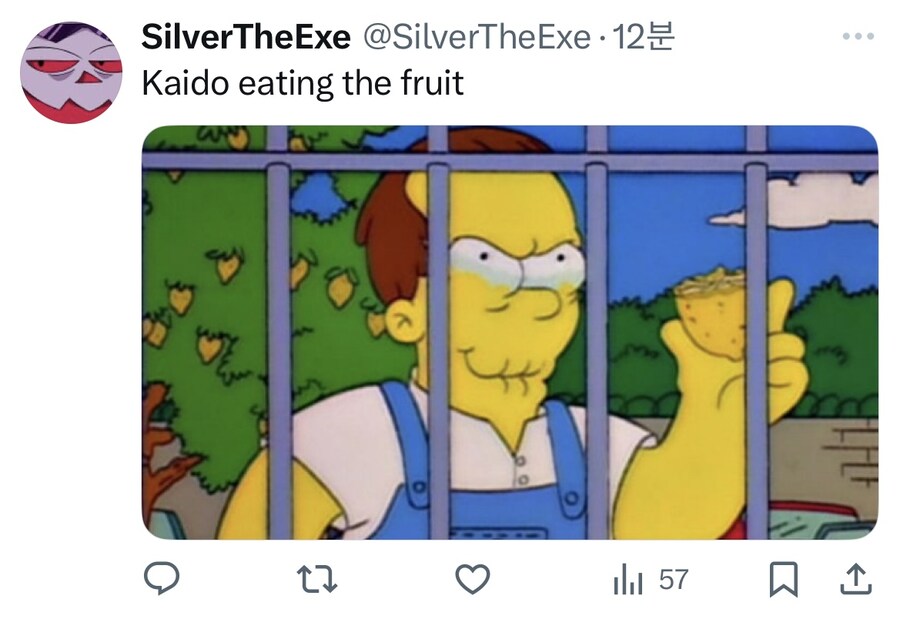
Task: Share the tweet via the upload arrow icon
Action: click(x=856, y=578)
